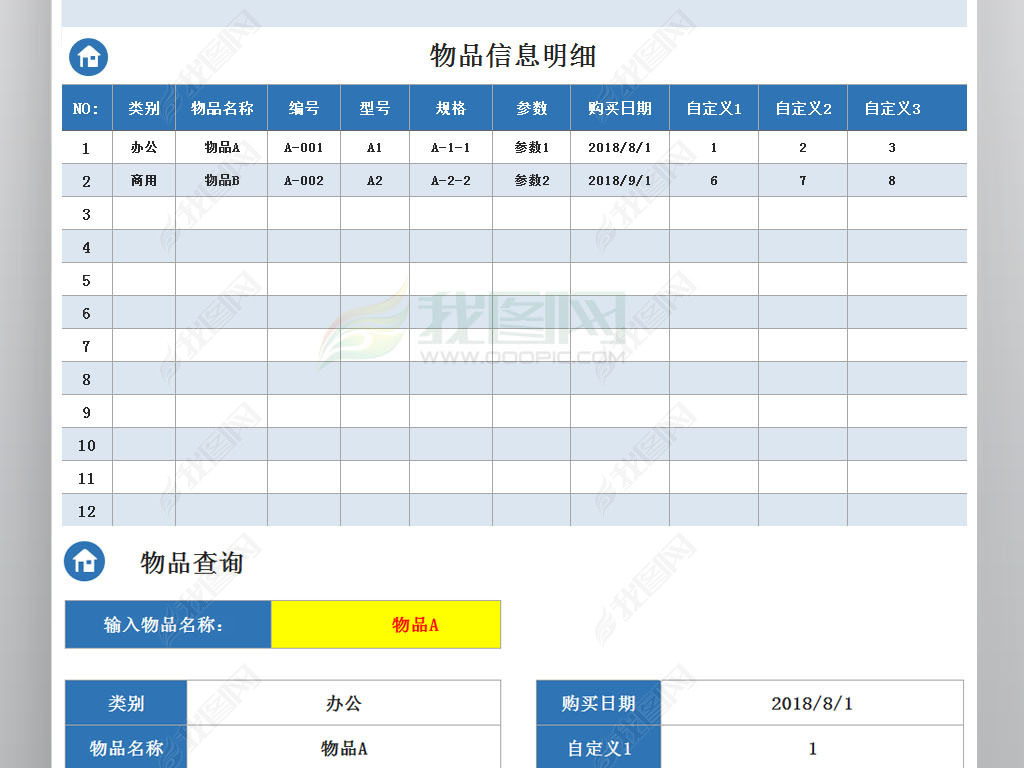The width and height of the screenshot is (1024, 768).
Task: Select the 自定义1 column header
Action: point(712,108)
